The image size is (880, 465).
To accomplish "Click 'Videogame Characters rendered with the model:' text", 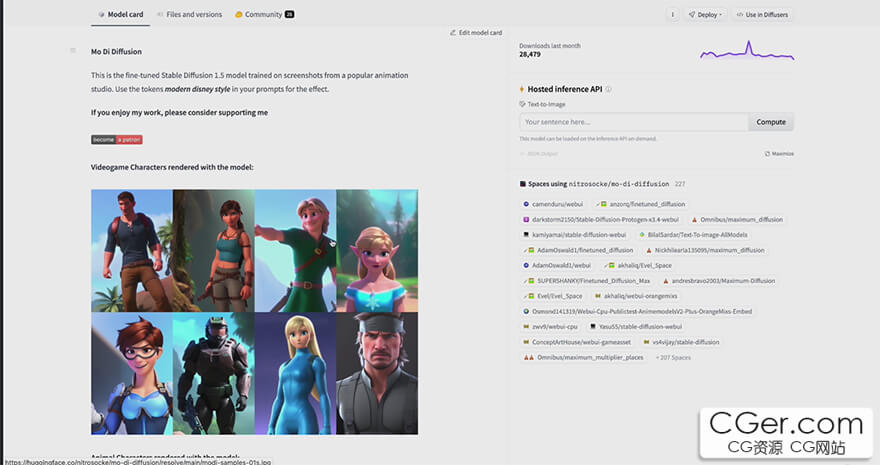I will coord(172,167).
